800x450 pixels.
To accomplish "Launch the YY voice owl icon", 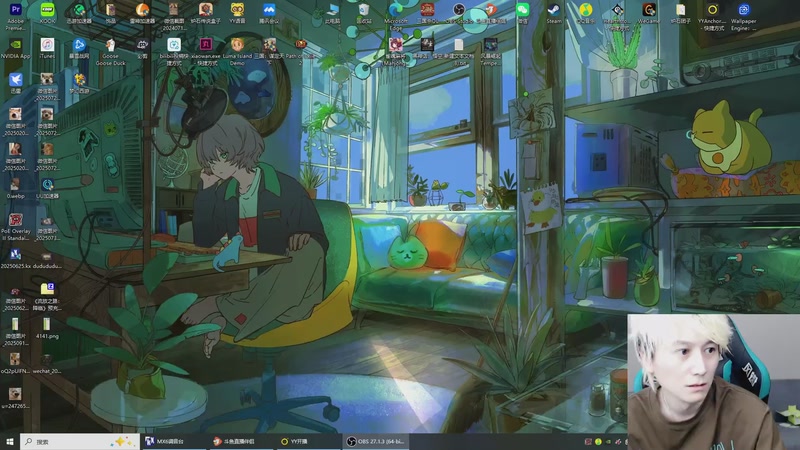I will [237, 13].
